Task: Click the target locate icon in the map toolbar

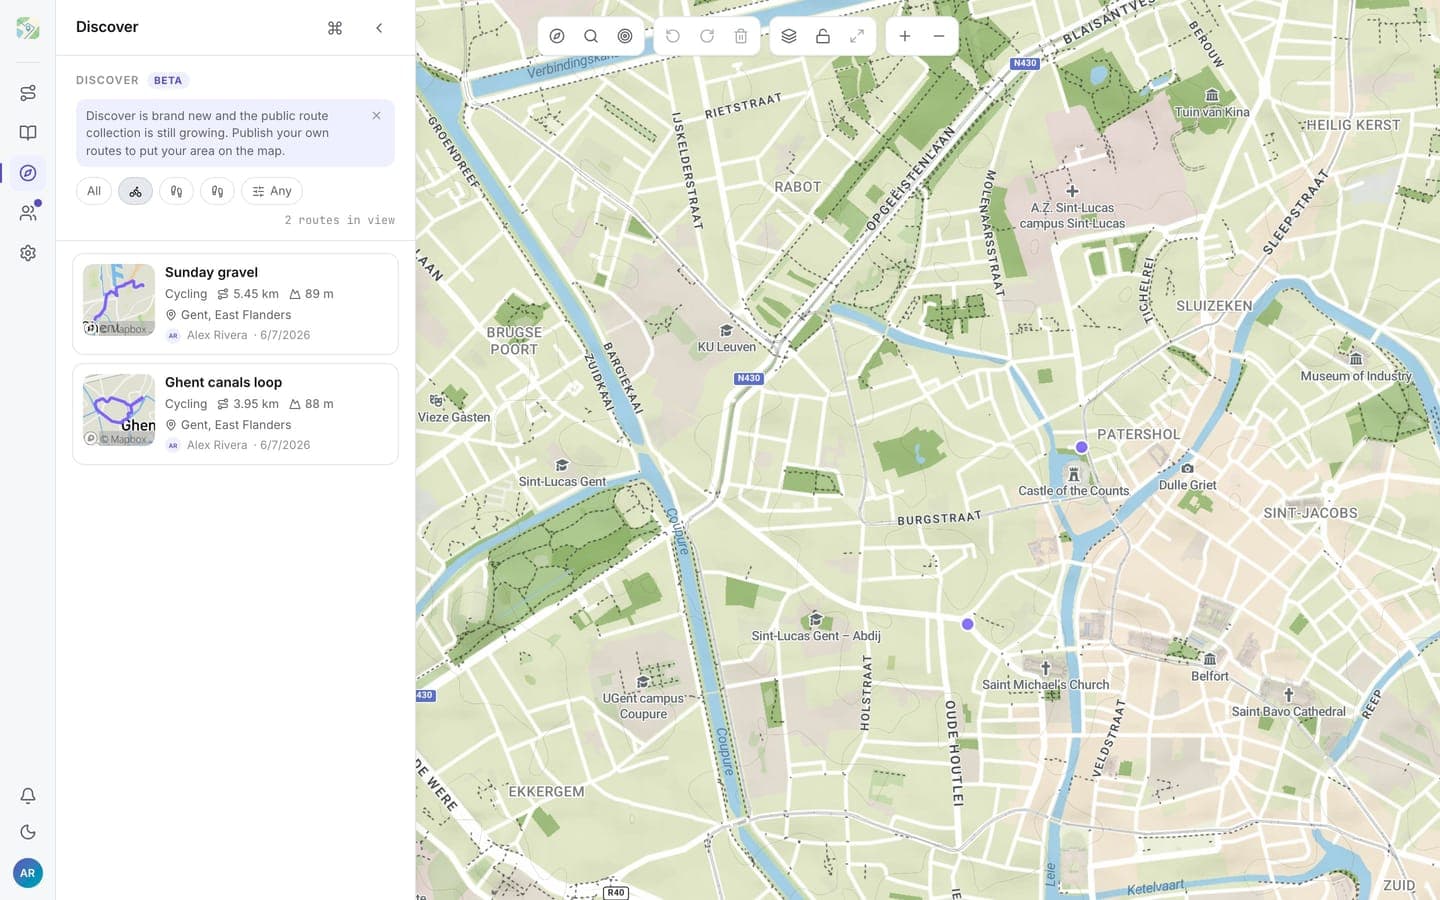Action: click(625, 36)
